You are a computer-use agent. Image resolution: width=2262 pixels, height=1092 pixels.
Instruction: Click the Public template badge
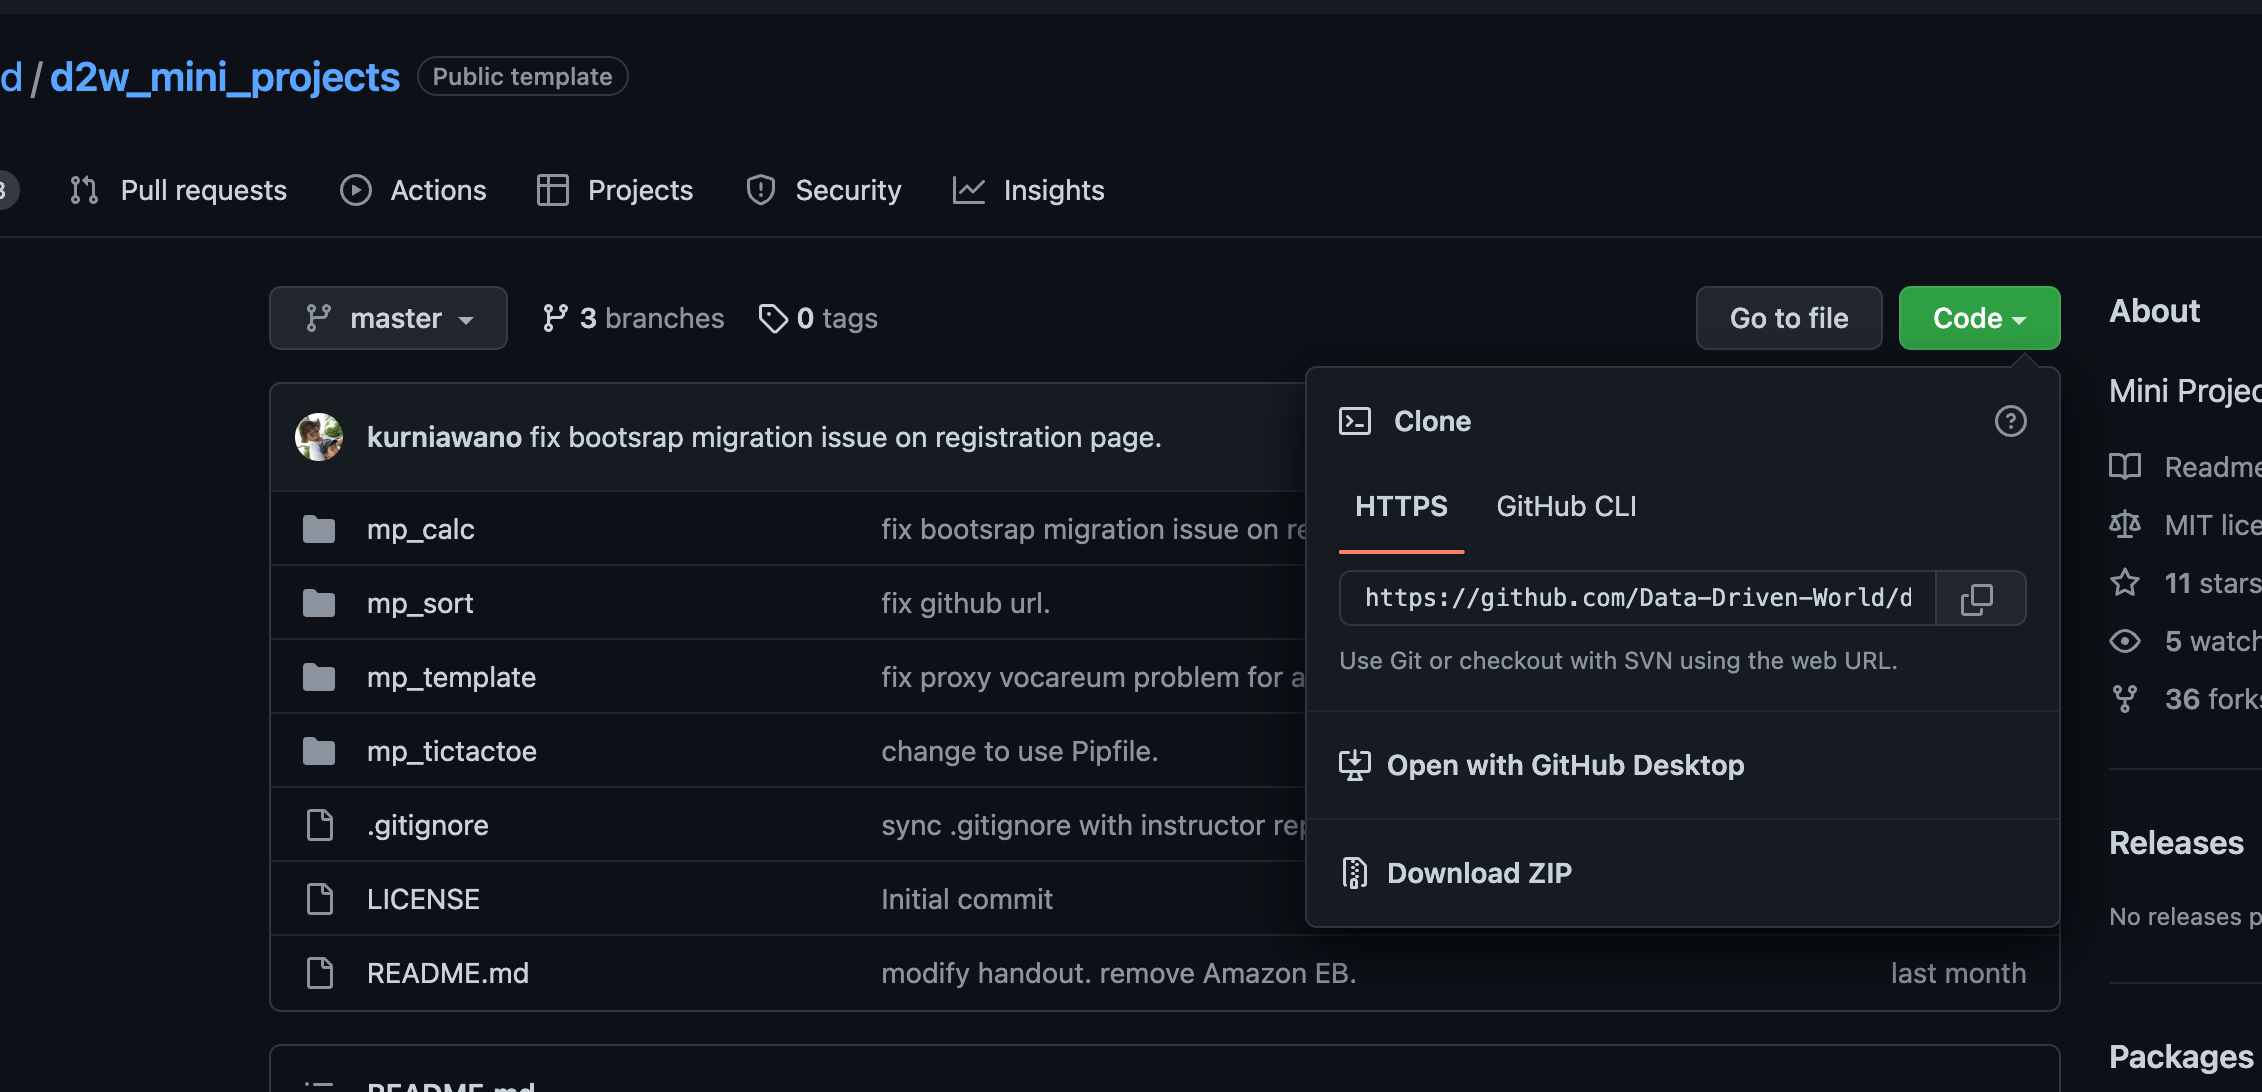(522, 77)
